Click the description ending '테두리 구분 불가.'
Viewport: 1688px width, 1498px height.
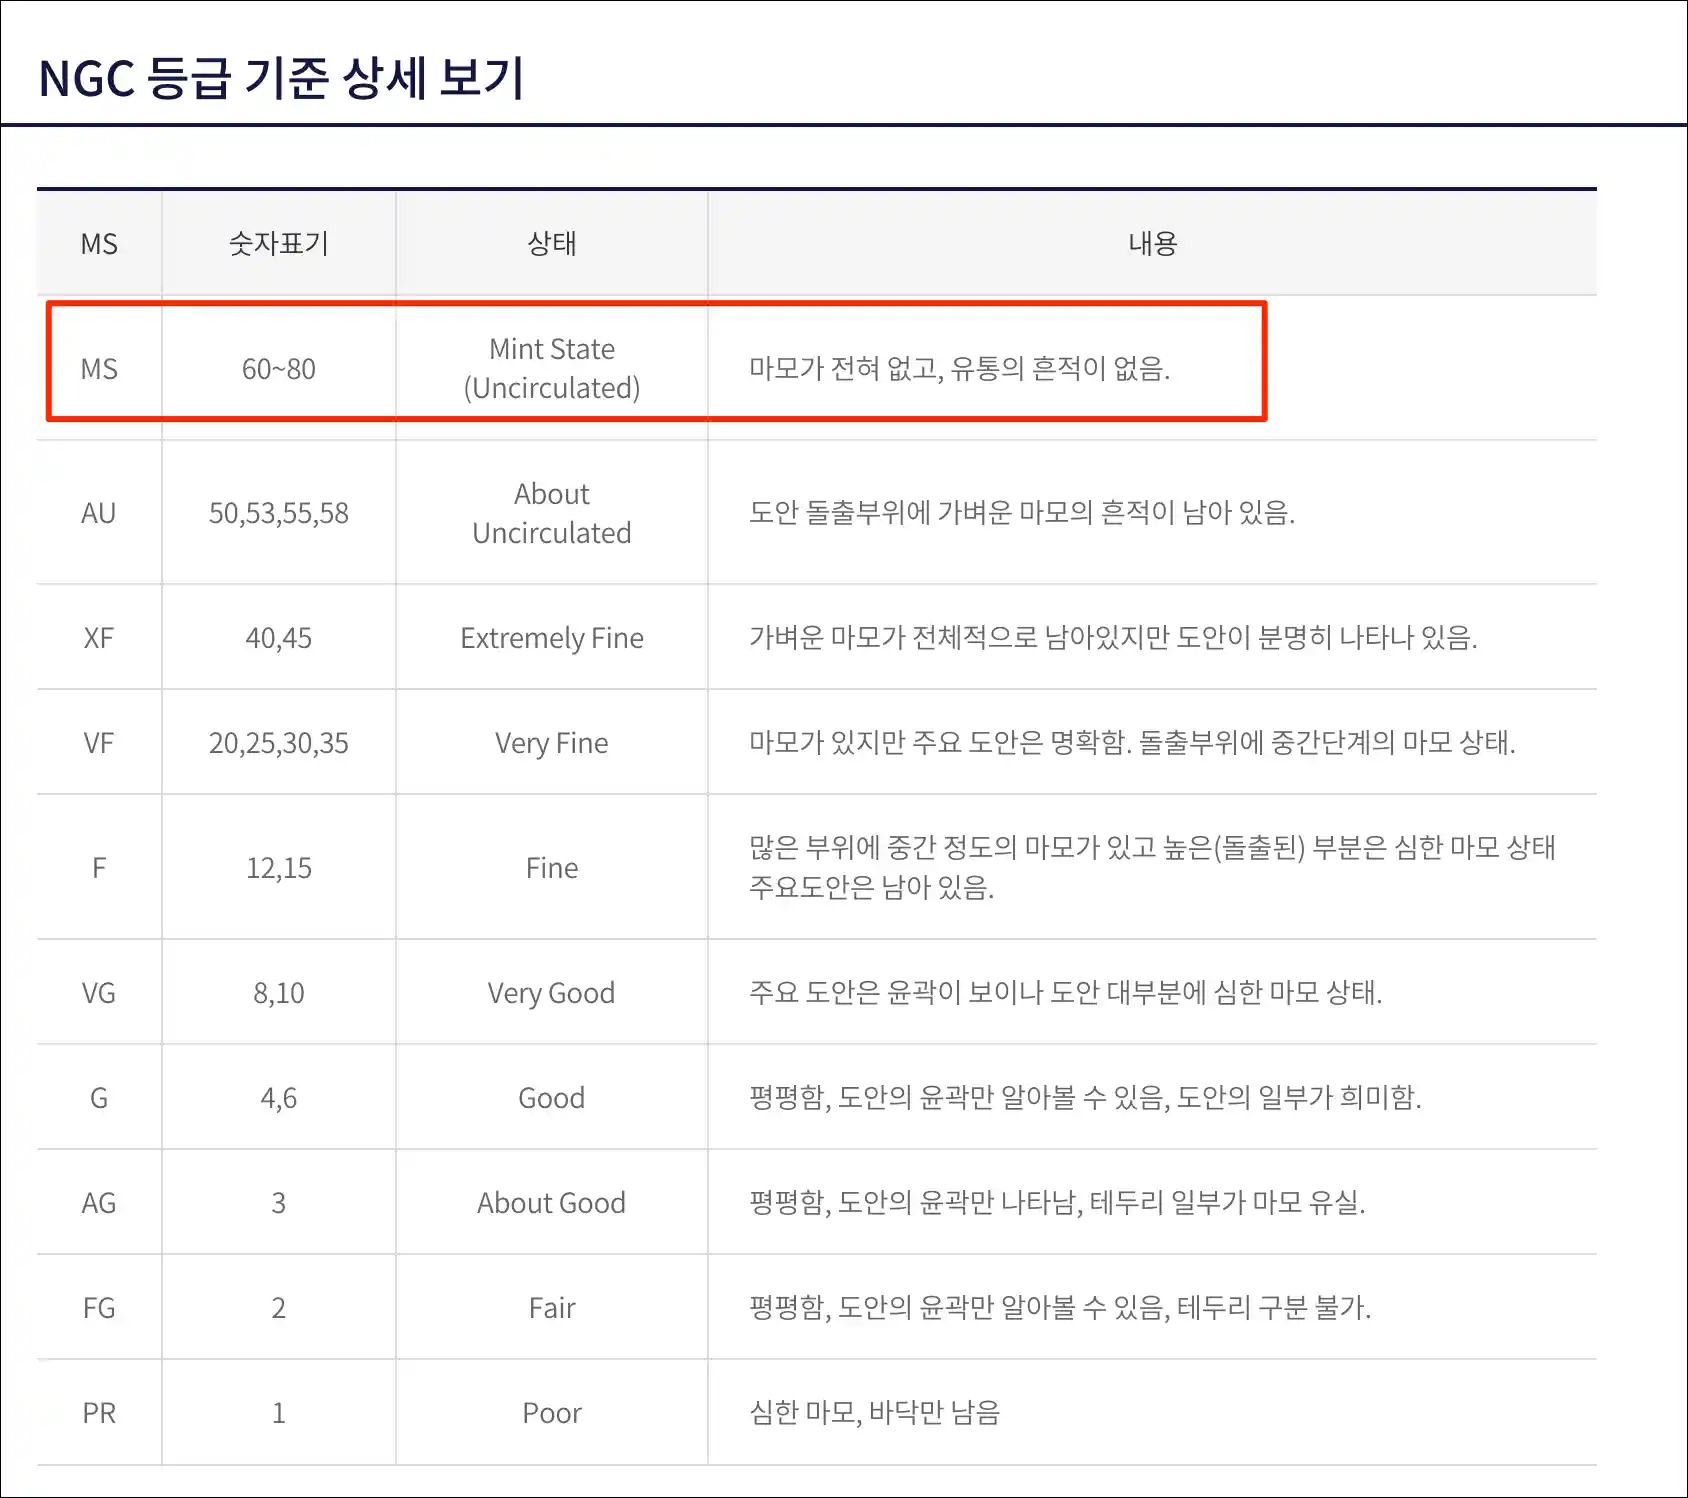tap(1060, 1308)
